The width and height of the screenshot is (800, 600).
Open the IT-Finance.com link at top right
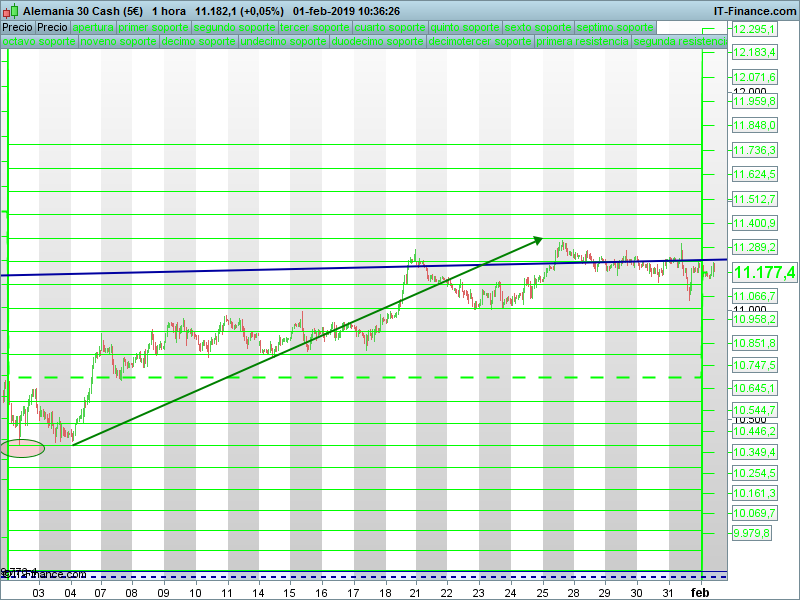point(754,10)
